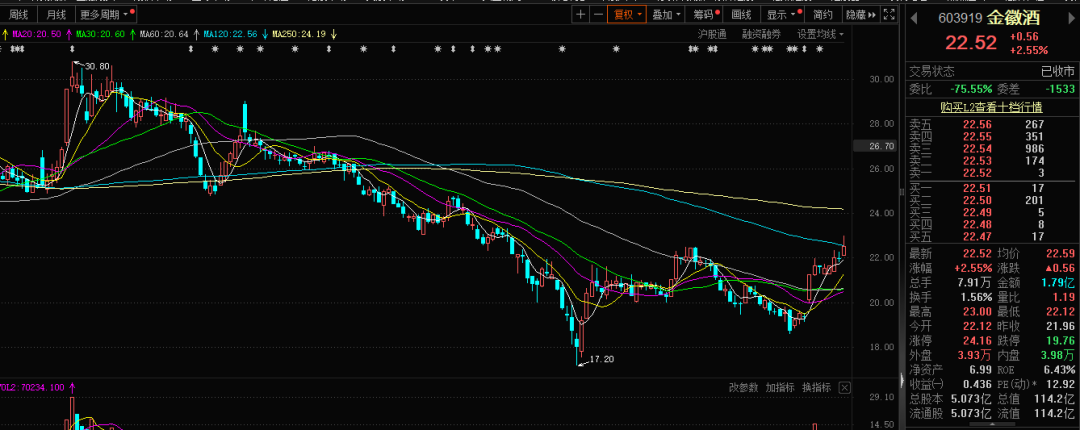
Task: Click 加指标 to add an indicator
Action: (780, 387)
